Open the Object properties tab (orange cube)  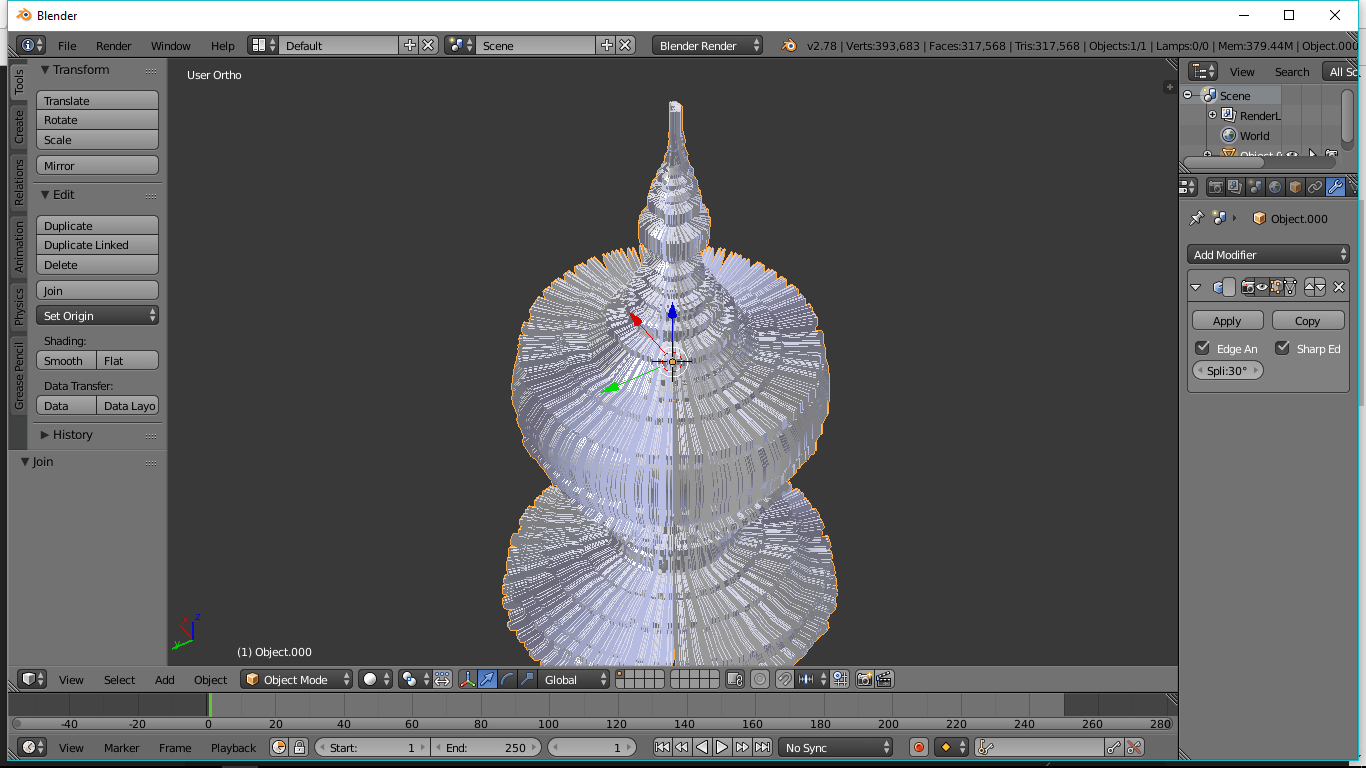tap(1295, 187)
